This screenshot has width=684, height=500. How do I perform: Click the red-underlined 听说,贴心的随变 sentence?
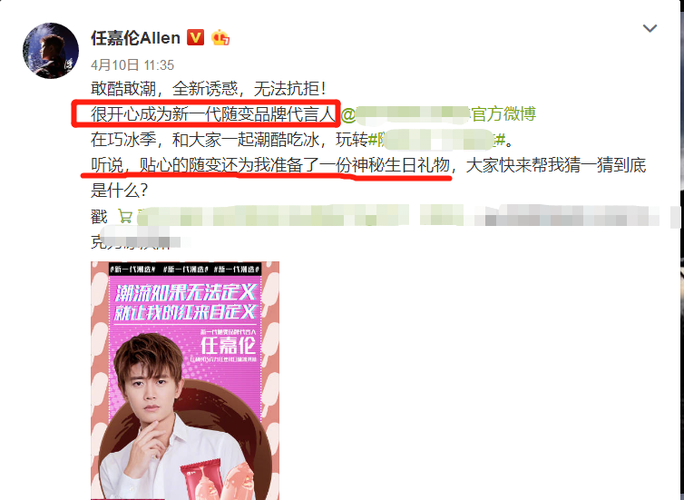[270, 165]
